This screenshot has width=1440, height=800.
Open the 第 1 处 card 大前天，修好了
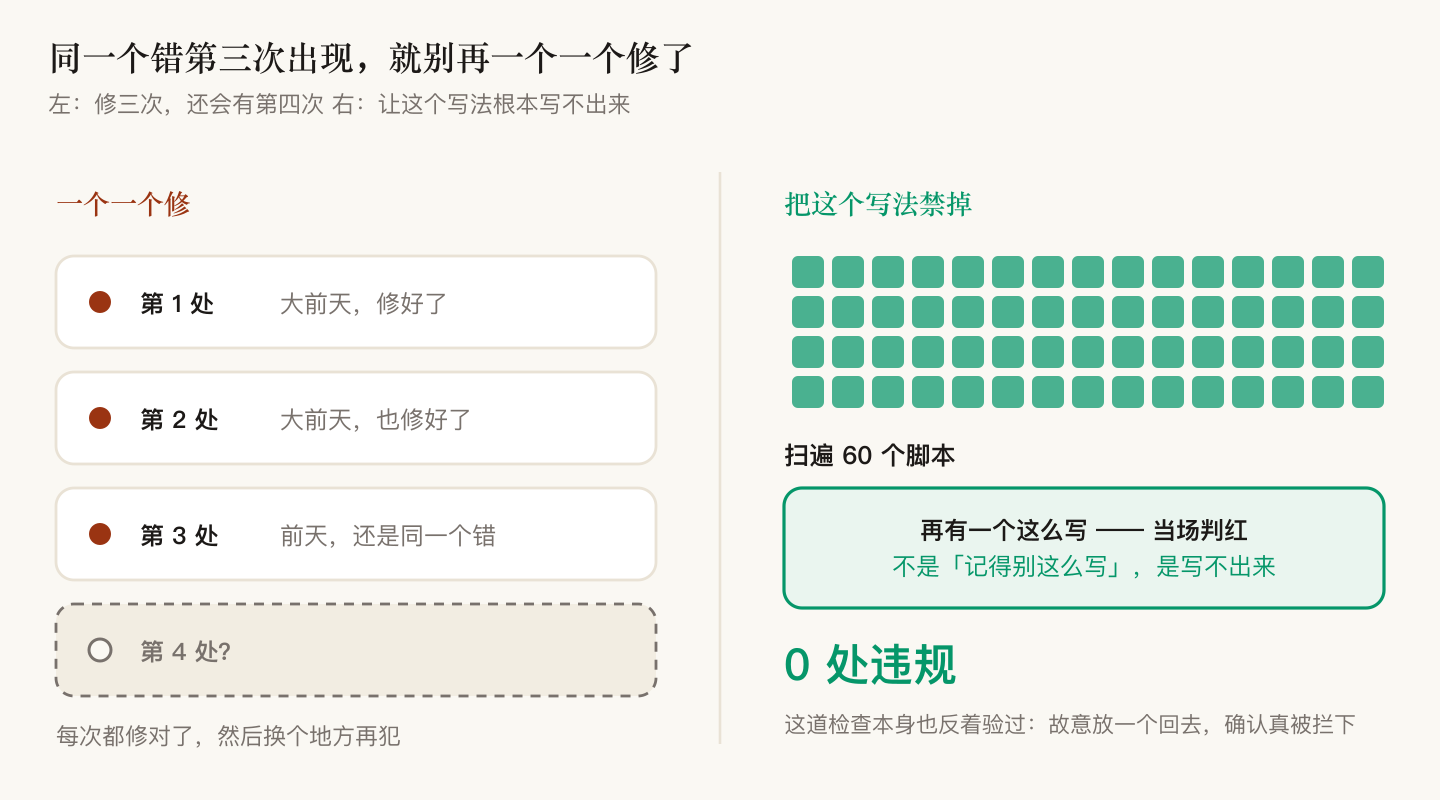(356, 302)
